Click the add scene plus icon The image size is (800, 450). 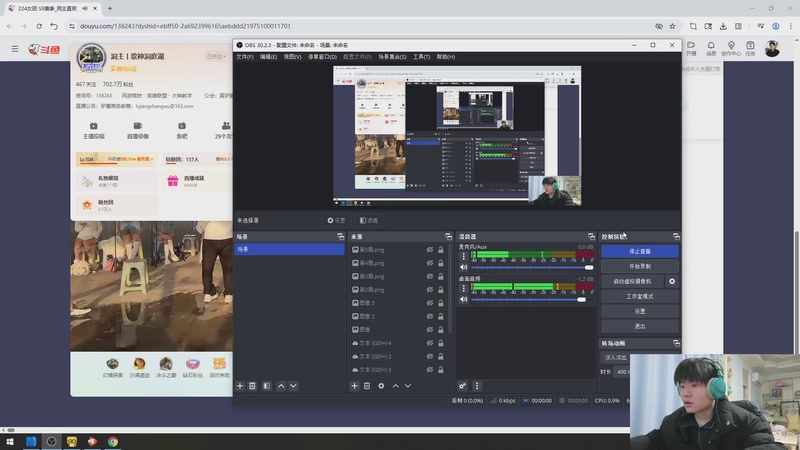click(240, 385)
